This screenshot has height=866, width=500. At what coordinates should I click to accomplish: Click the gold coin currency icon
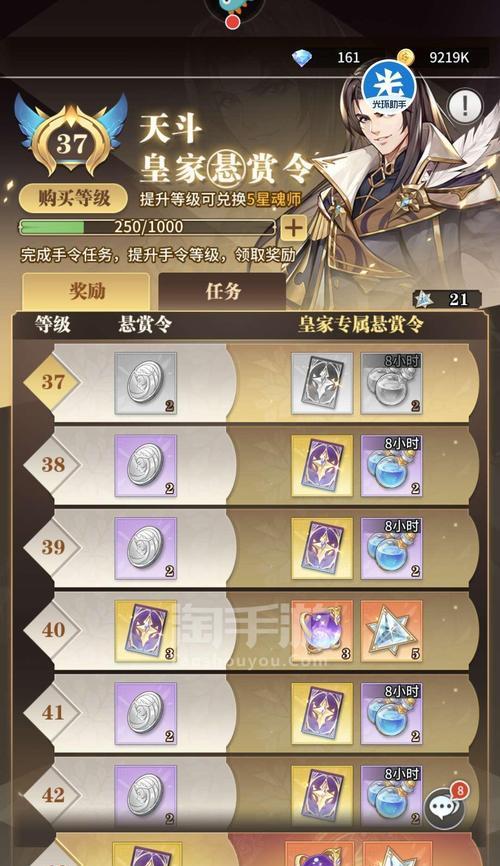point(406,57)
